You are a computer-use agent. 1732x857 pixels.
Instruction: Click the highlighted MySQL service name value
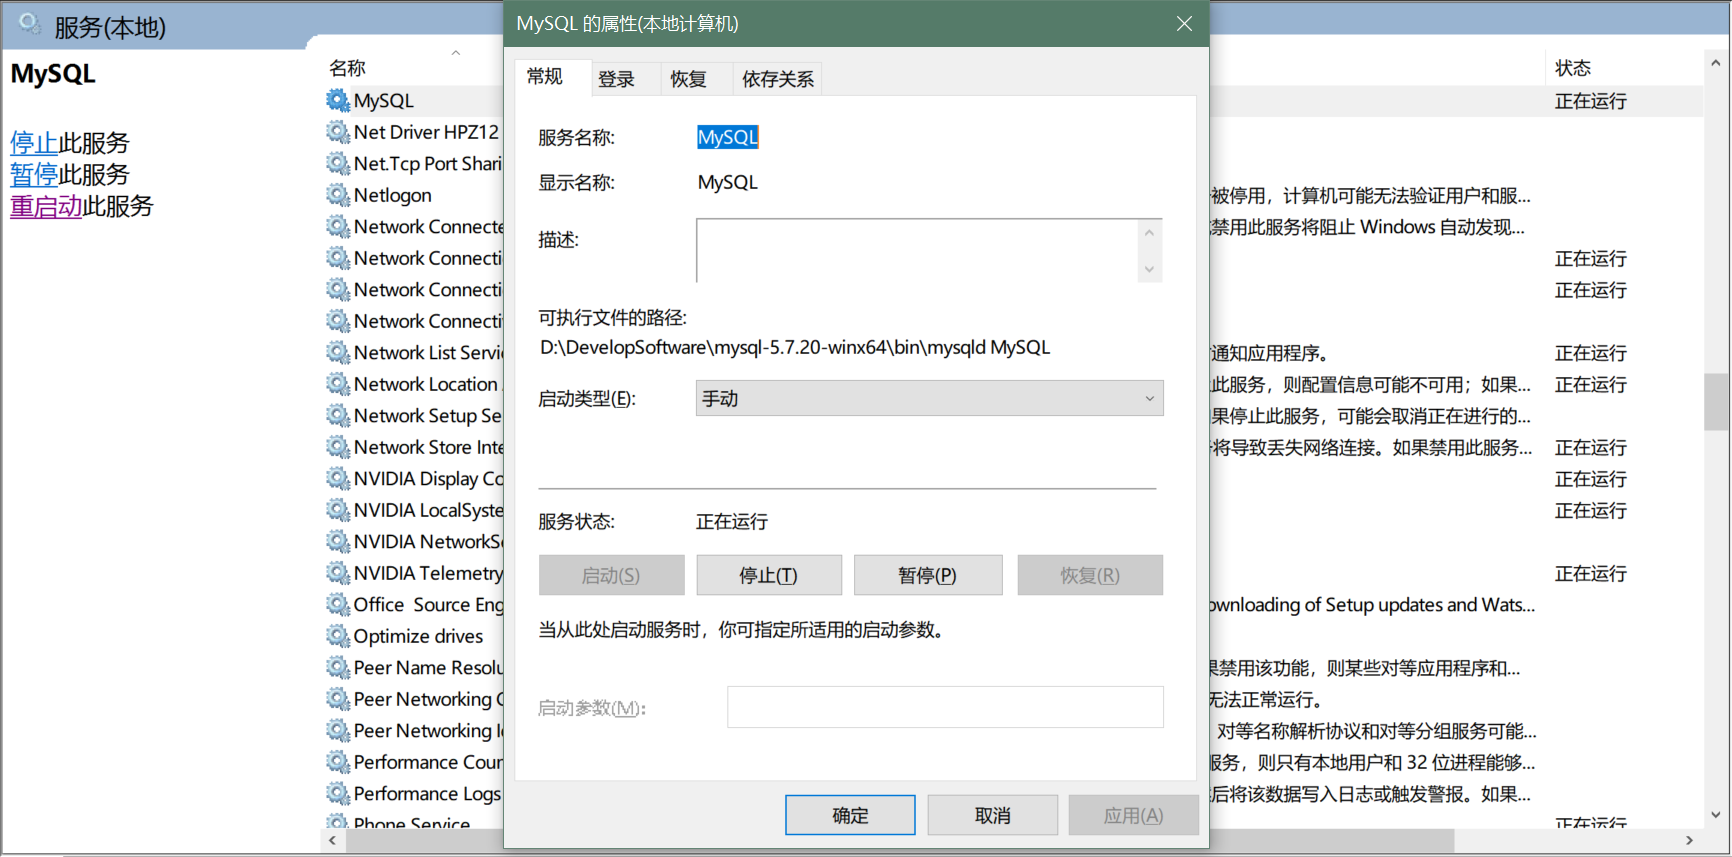tap(728, 137)
